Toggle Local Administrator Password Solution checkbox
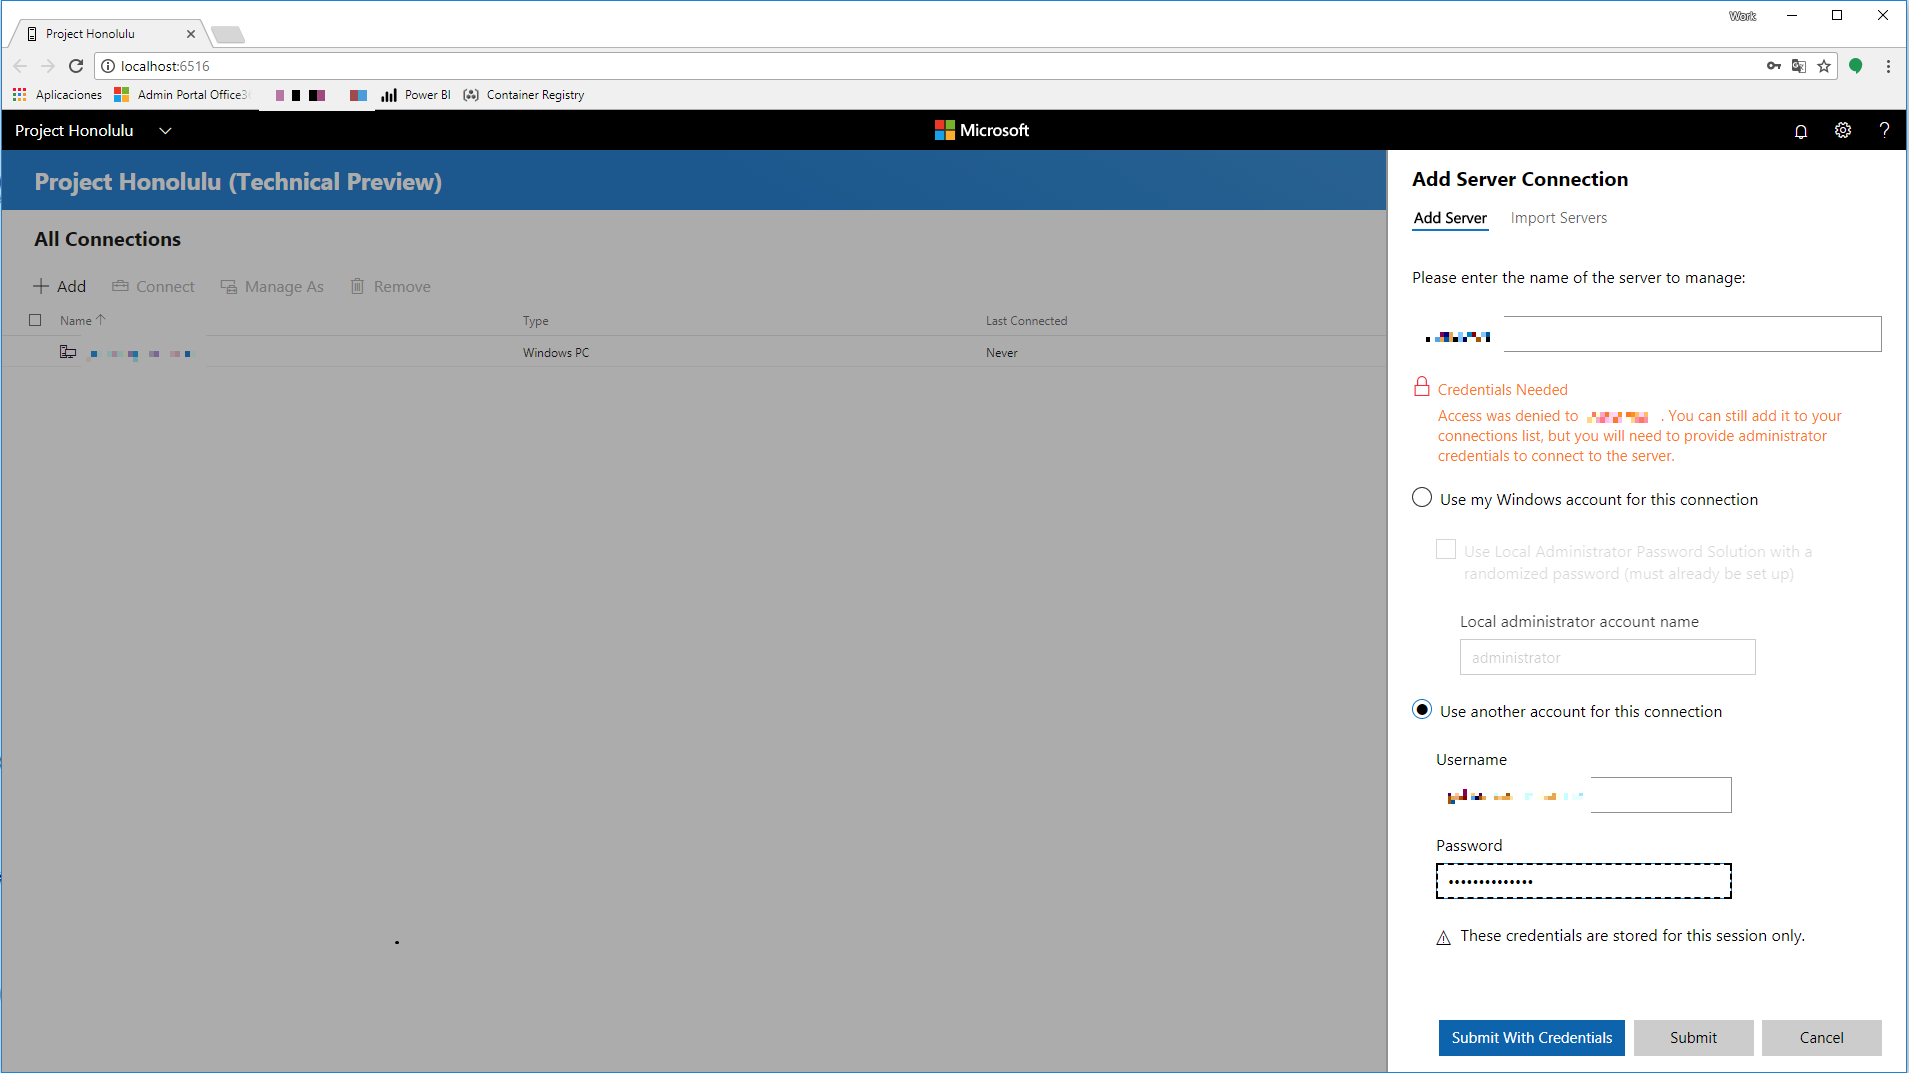This screenshot has height=1073, width=1909. (x=1445, y=549)
